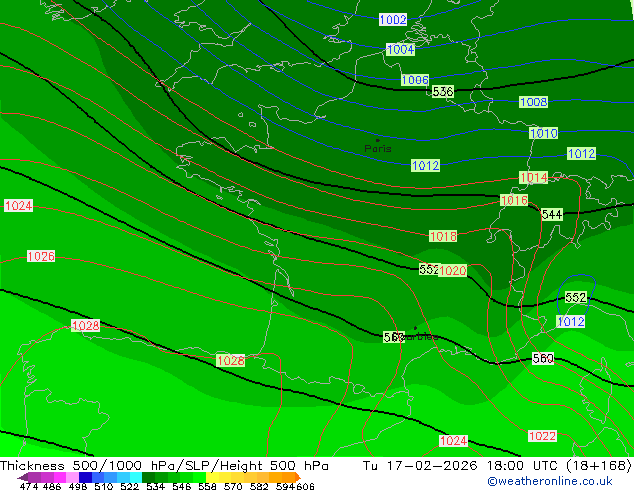The image size is (634, 490).
Task: Click the 1006 isobar label
Action: tap(415, 80)
